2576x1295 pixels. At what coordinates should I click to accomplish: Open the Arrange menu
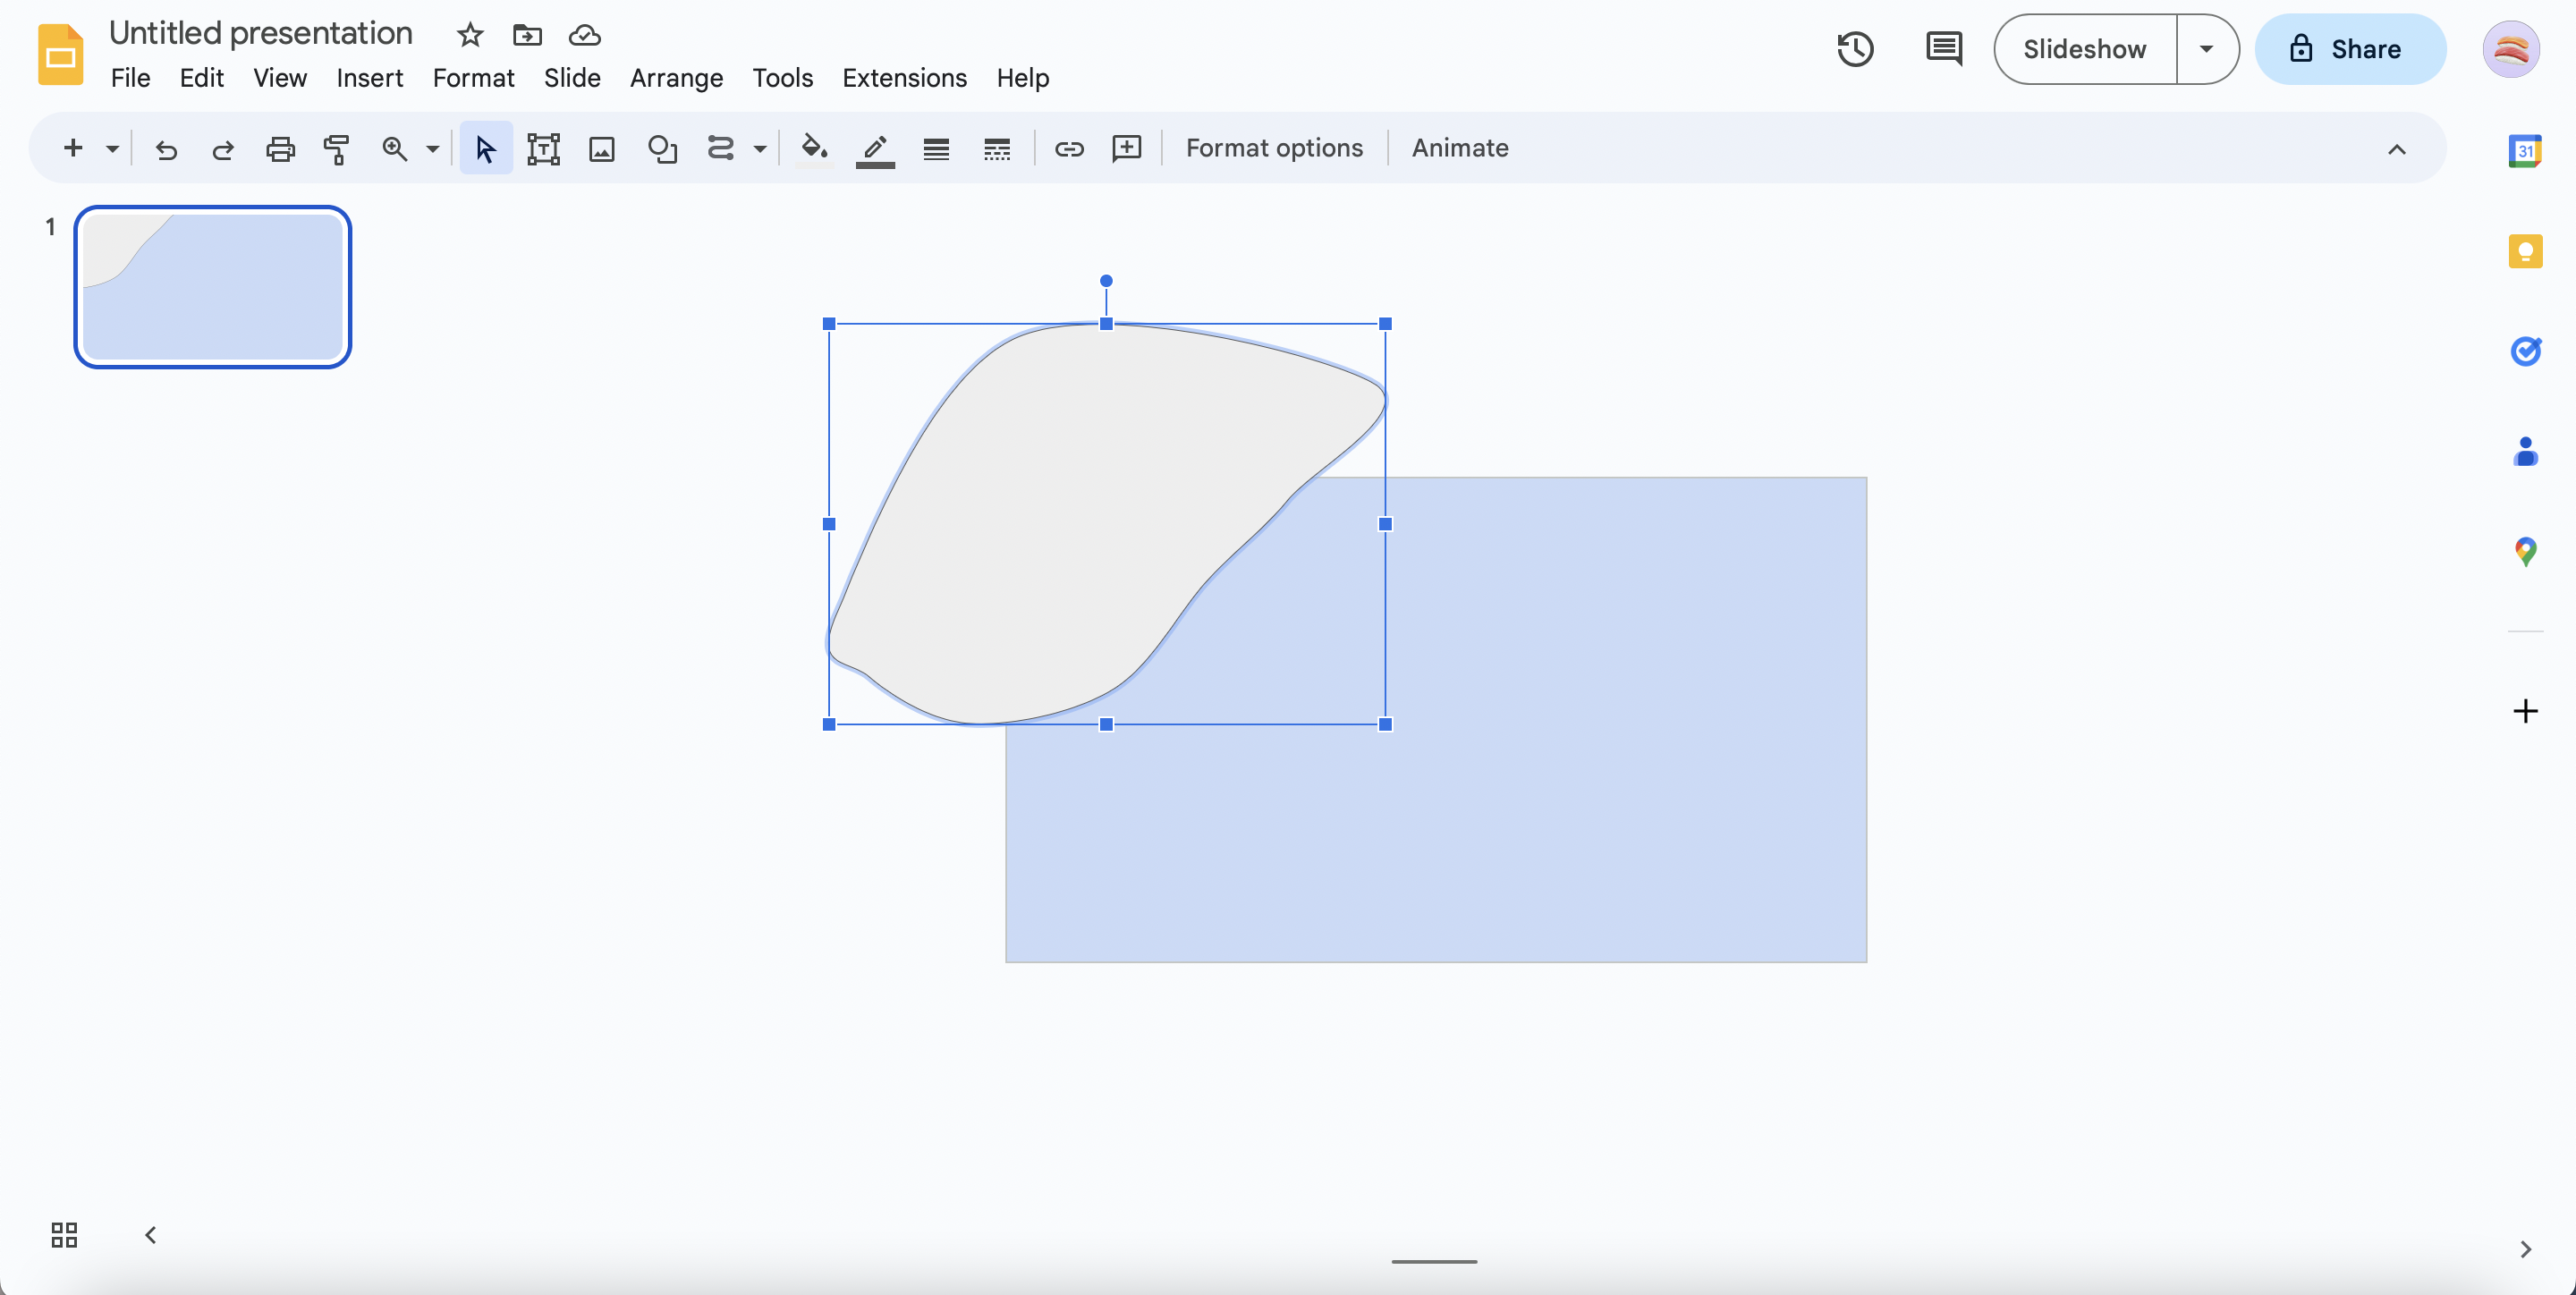676,78
